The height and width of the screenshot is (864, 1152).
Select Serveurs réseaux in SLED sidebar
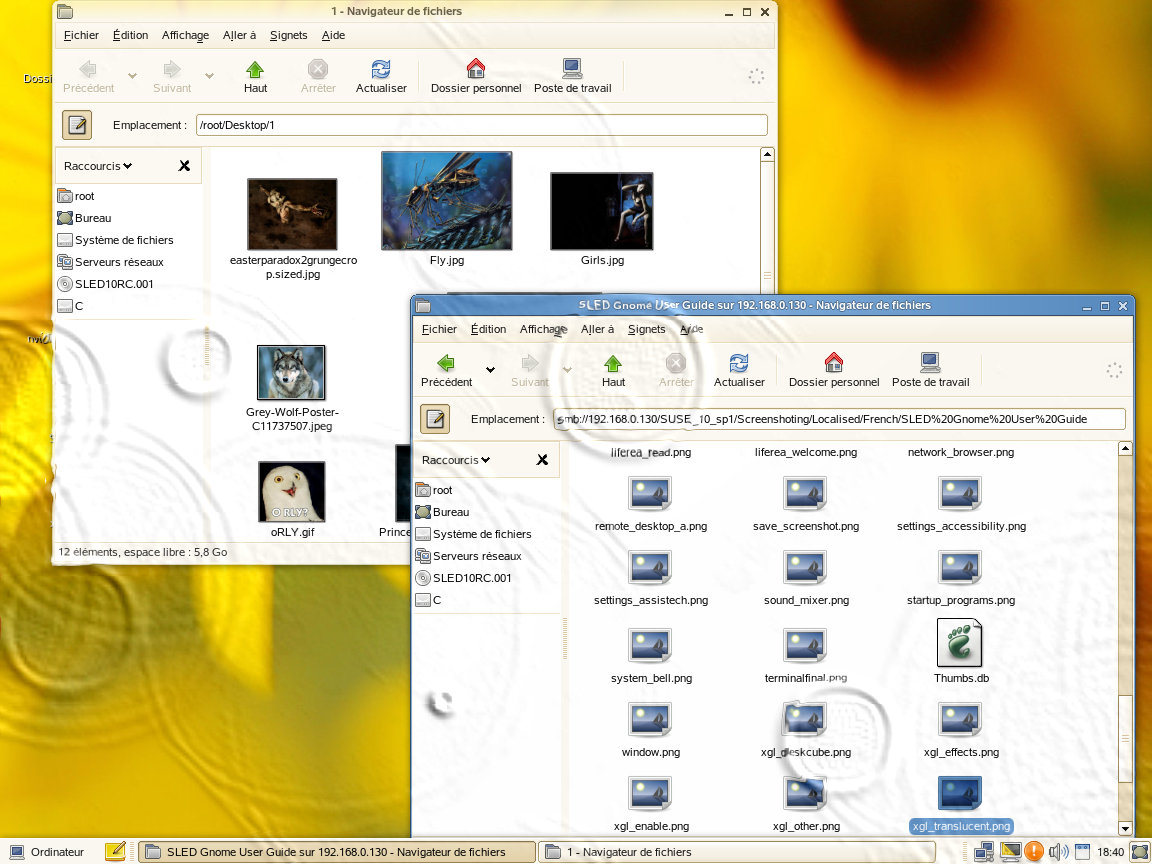[468, 556]
